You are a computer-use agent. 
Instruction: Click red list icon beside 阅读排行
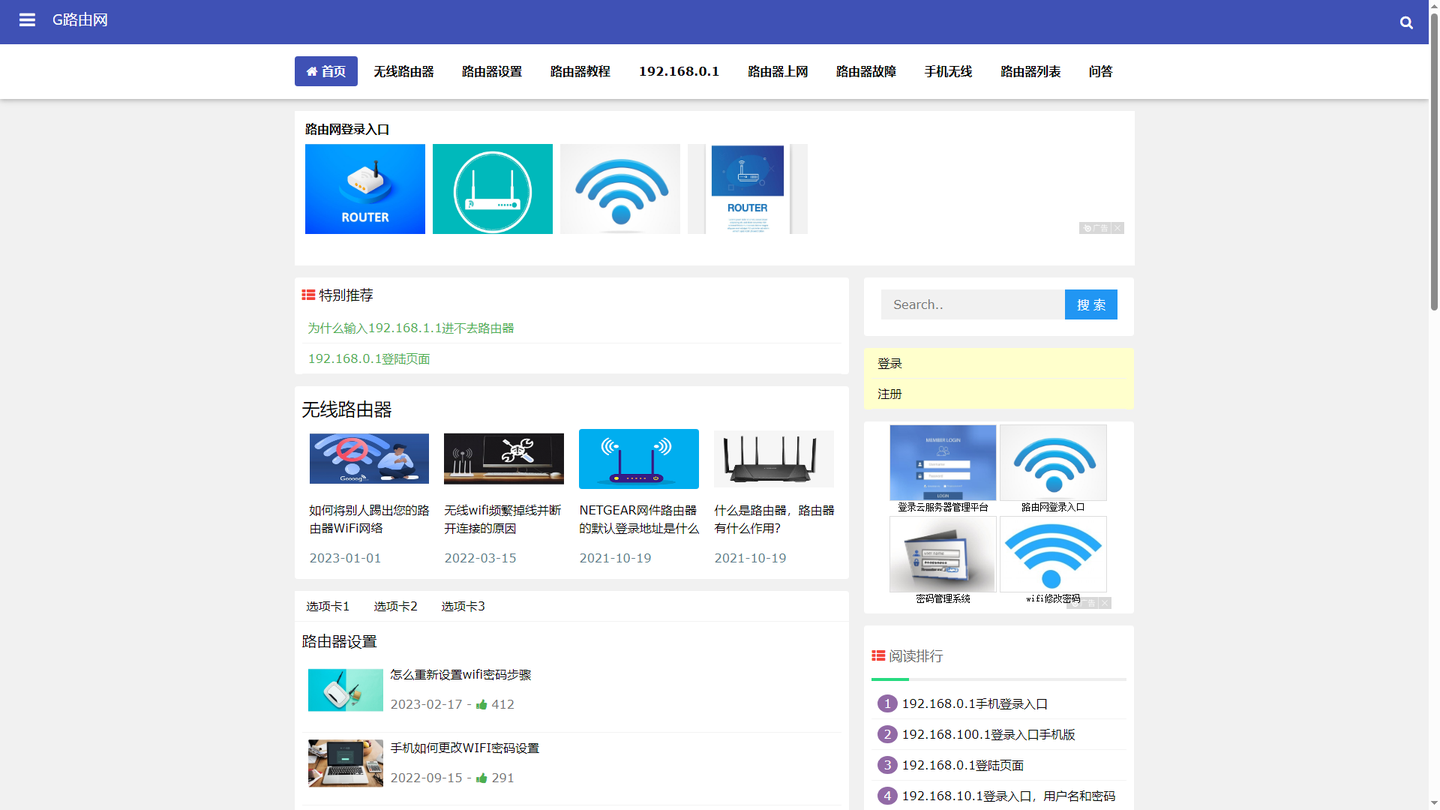click(x=878, y=656)
